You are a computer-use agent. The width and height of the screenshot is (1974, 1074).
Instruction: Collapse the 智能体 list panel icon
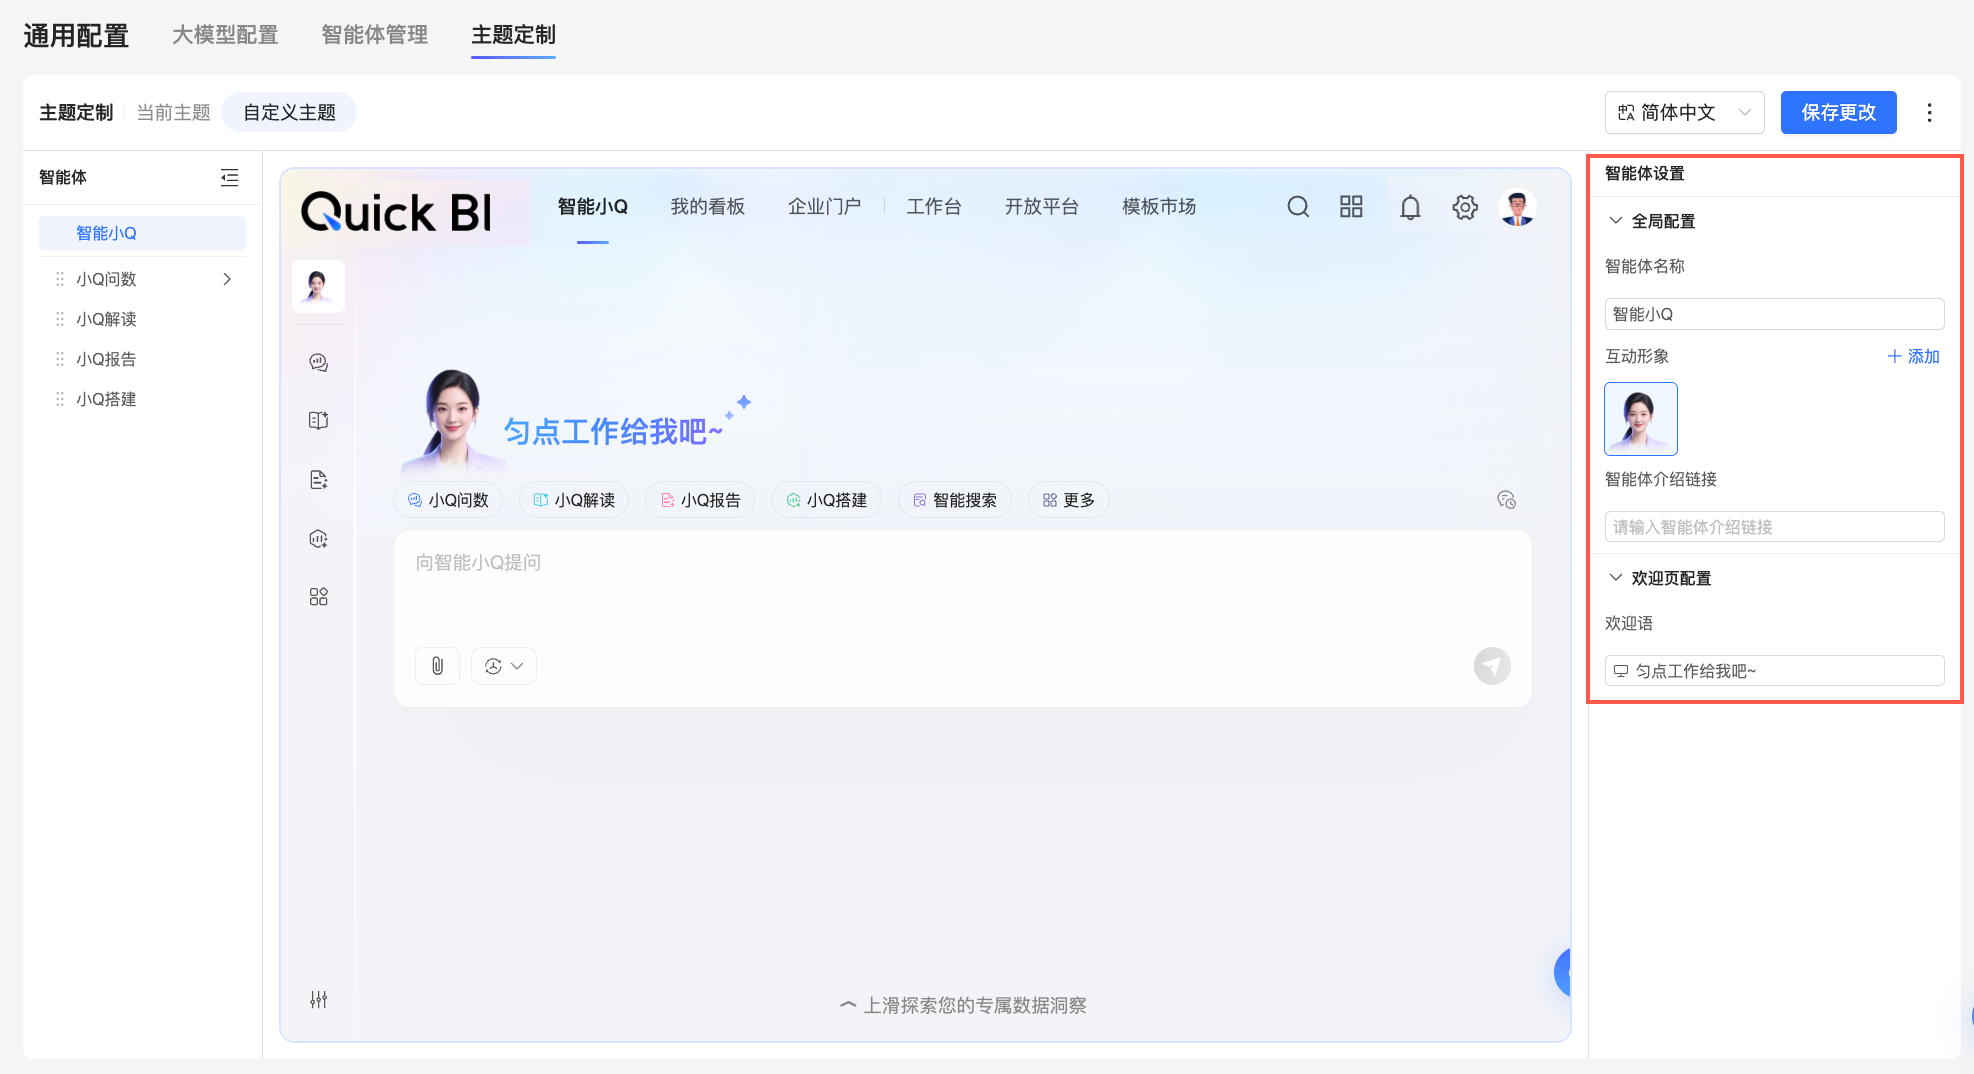click(x=230, y=177)
